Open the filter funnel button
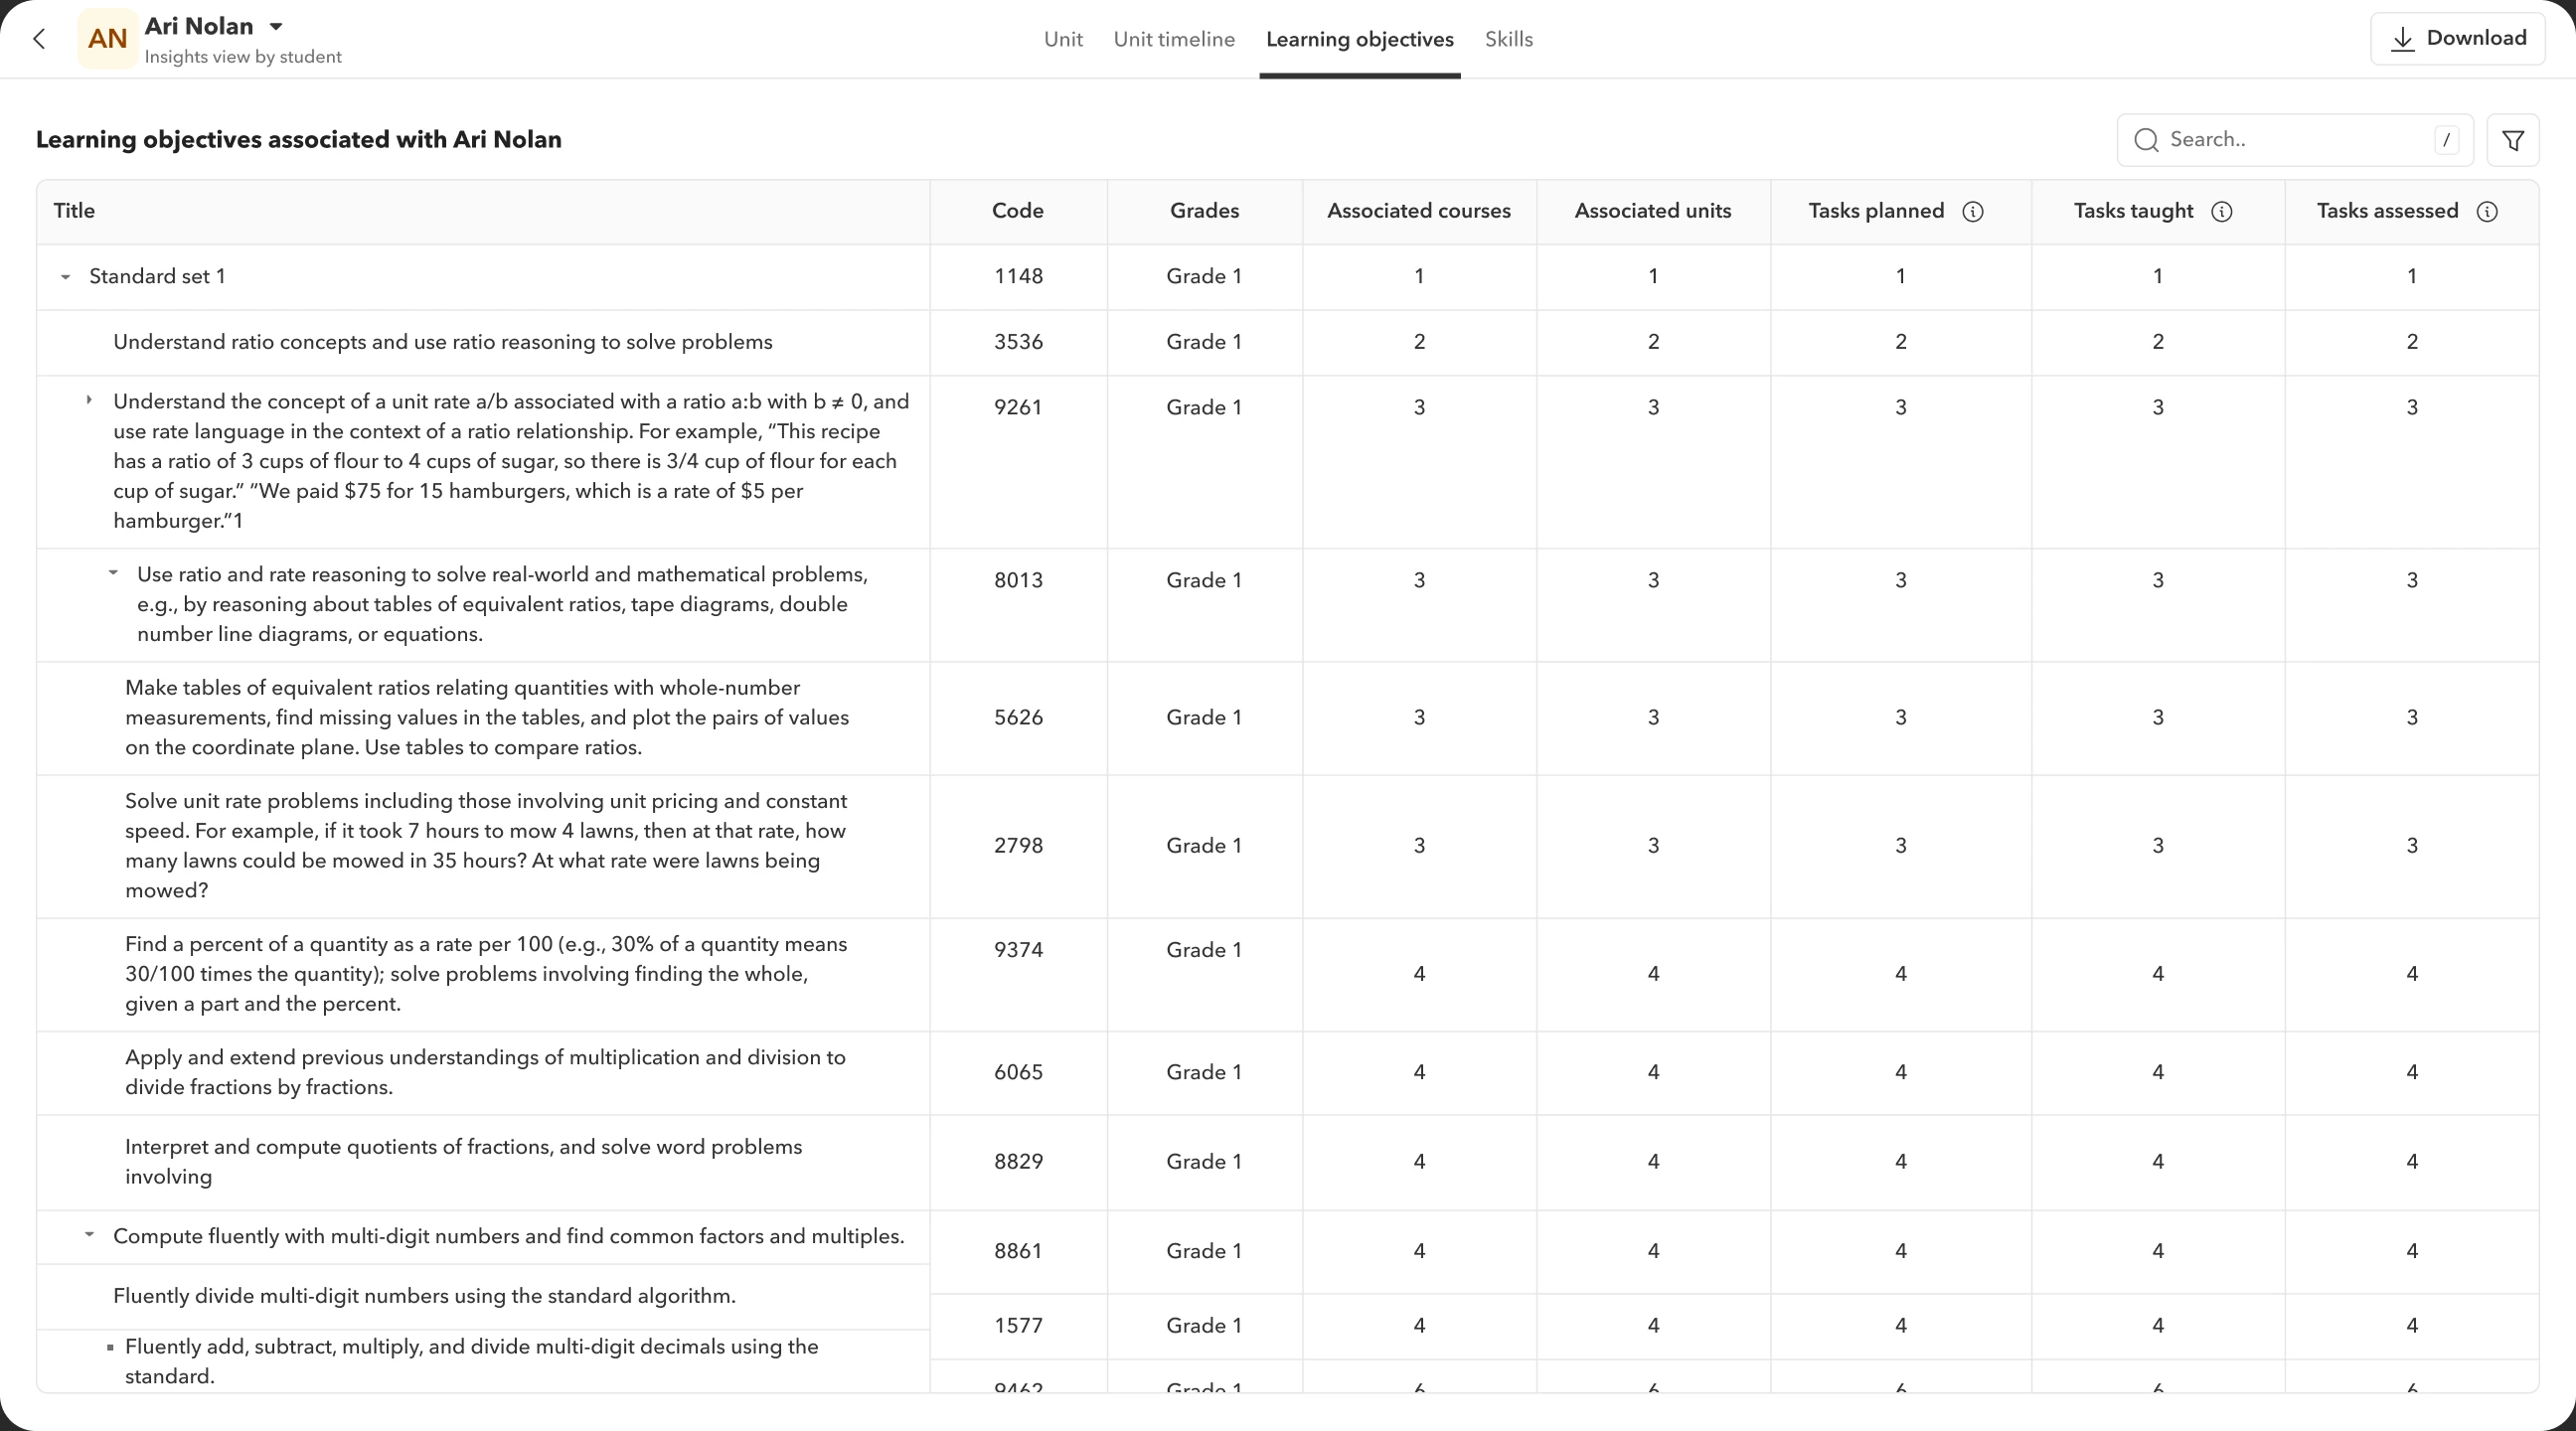The width and height of the screenshot is (2576, 1431). (x=2512, y=140)
